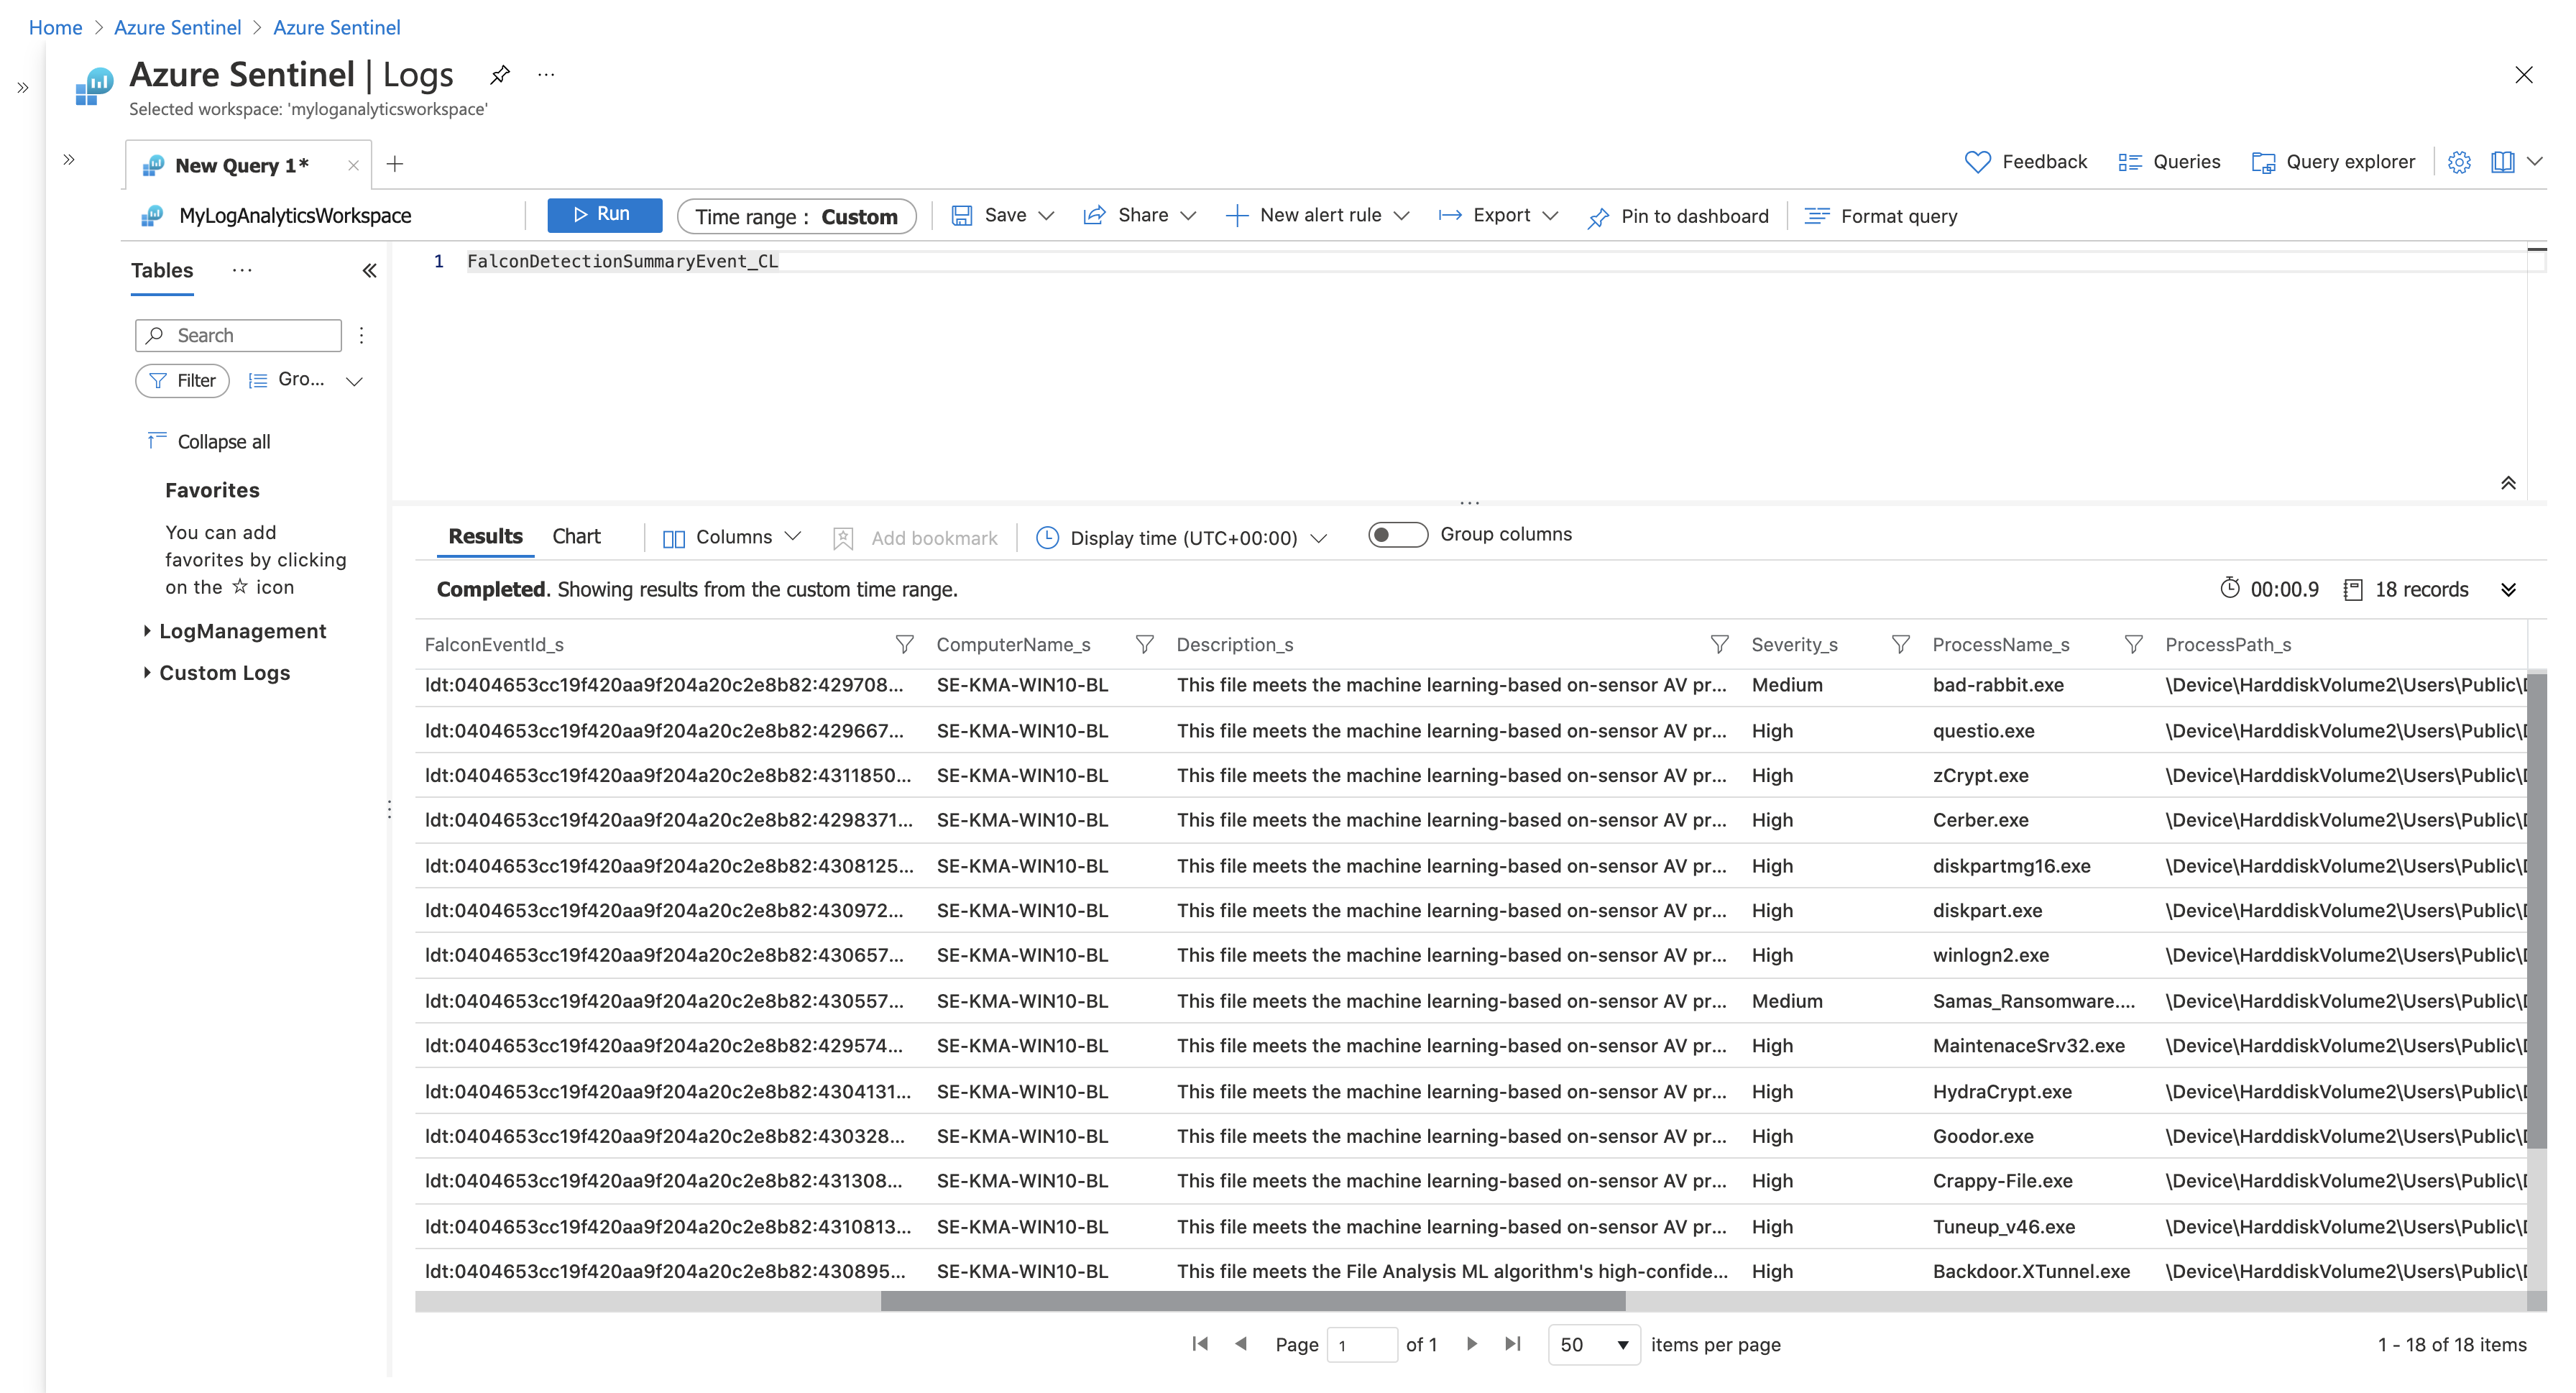Click the horizontal results scrollbar
This screenshot has width=2576, height=1393.
1252,1301
